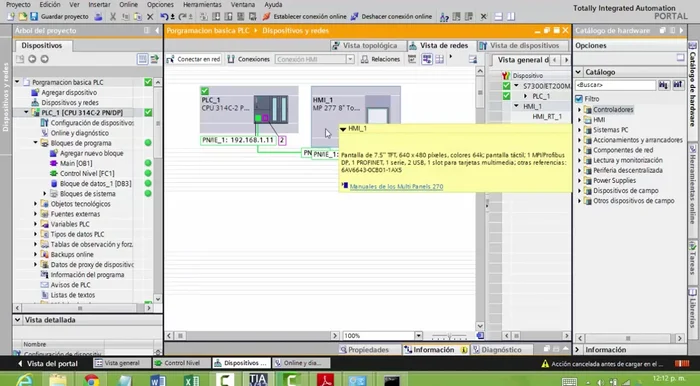Click Establecer conexión online

[x=304, y=17]
